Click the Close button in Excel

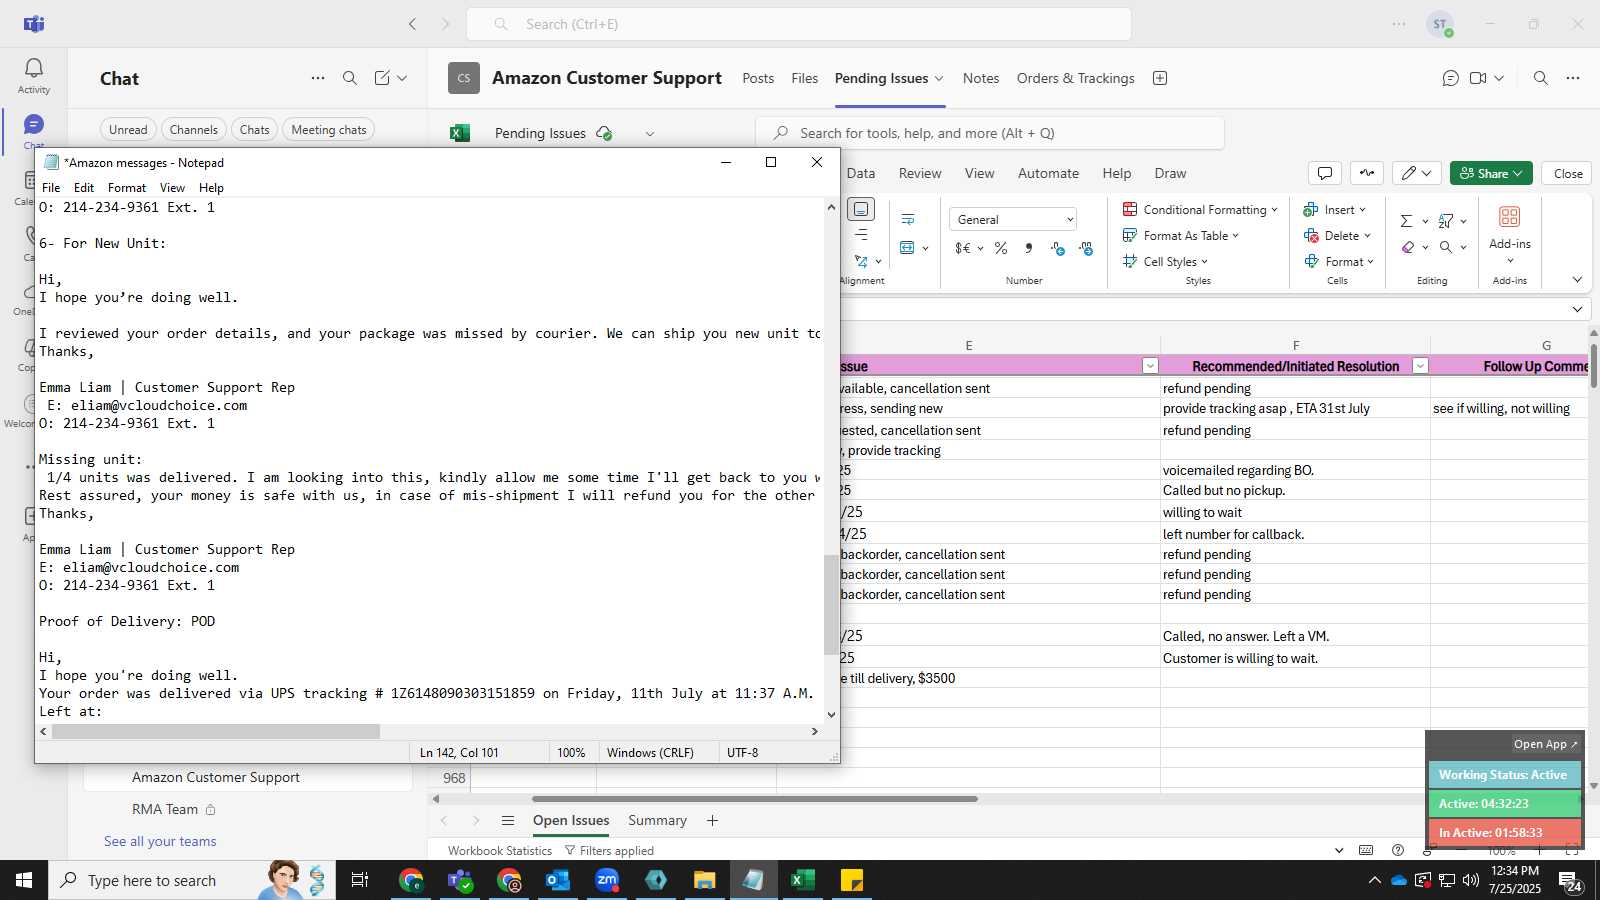[x=1568, y=173]
